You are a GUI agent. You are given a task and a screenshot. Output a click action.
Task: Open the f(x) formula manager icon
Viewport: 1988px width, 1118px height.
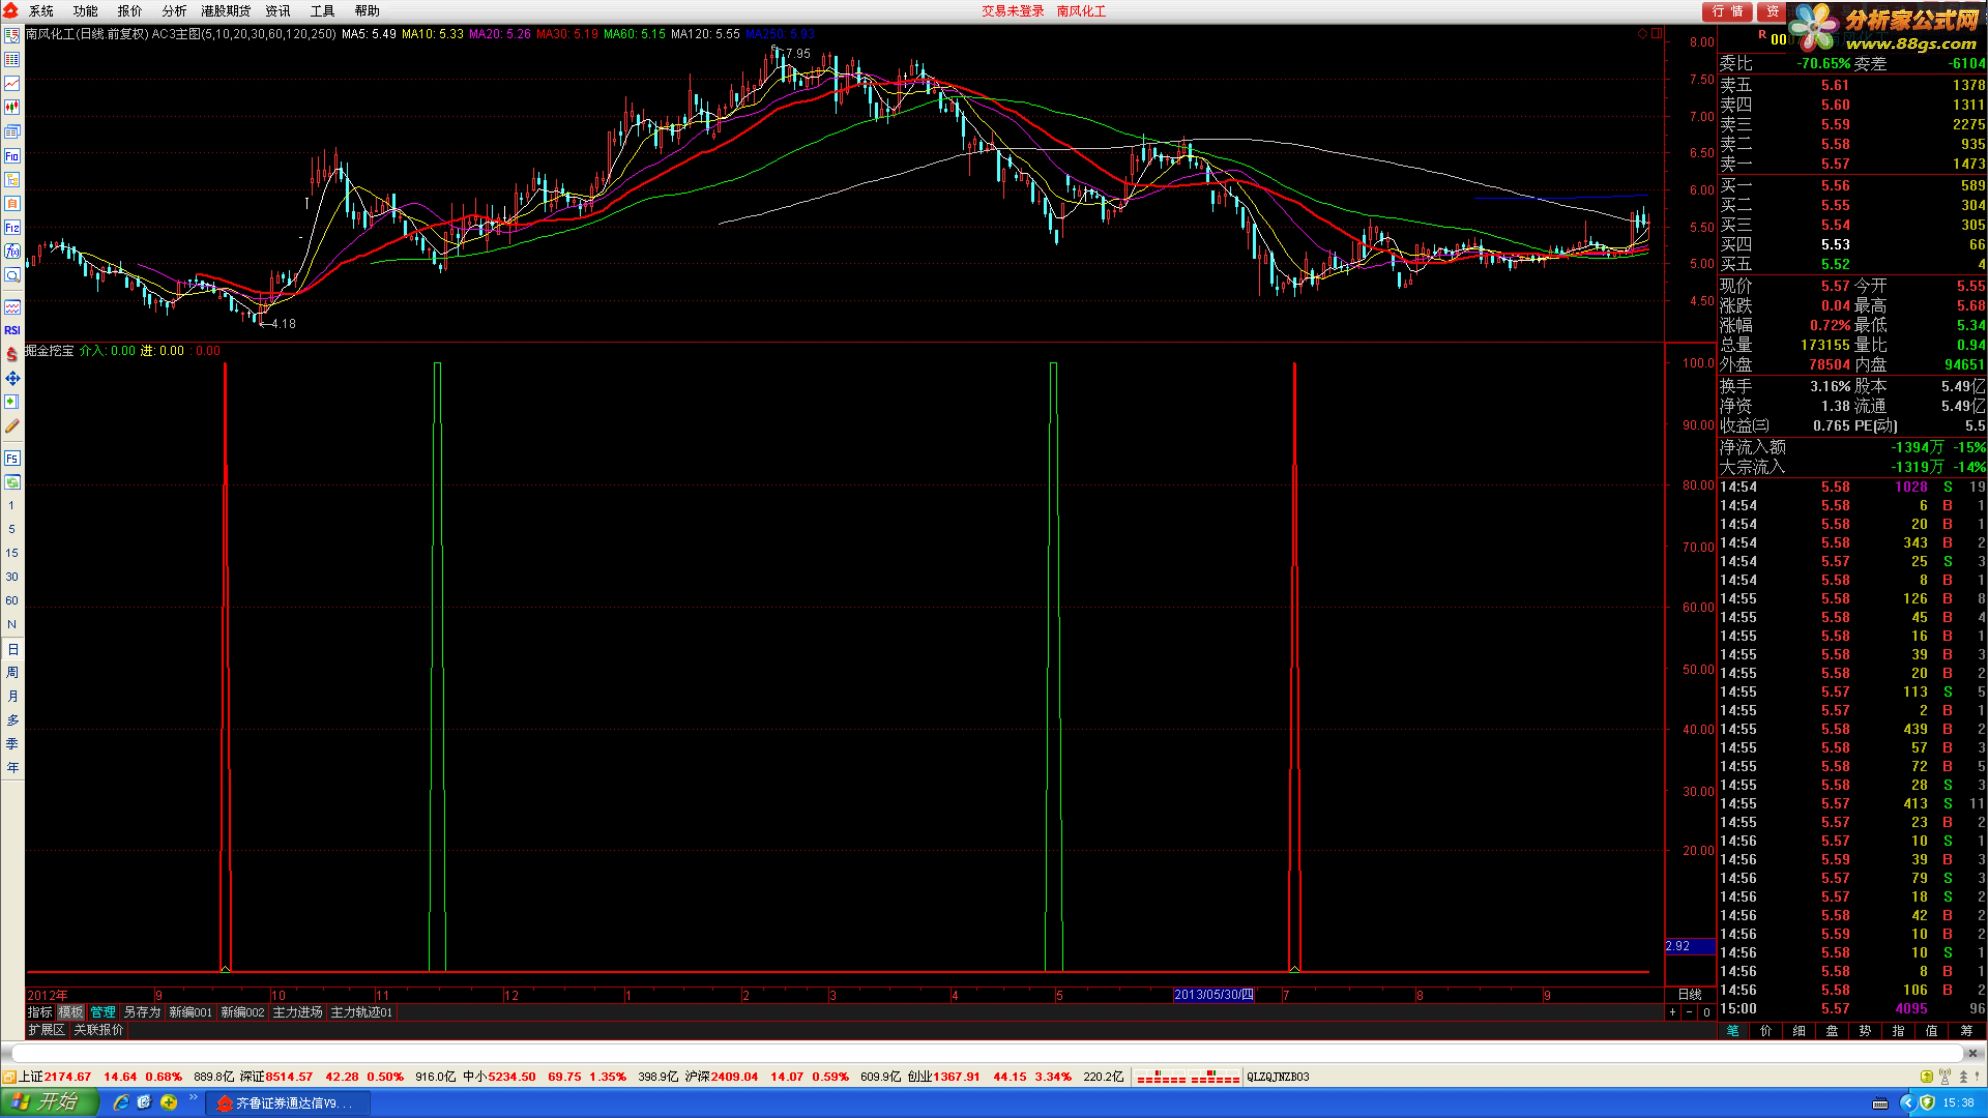[12, 252]
